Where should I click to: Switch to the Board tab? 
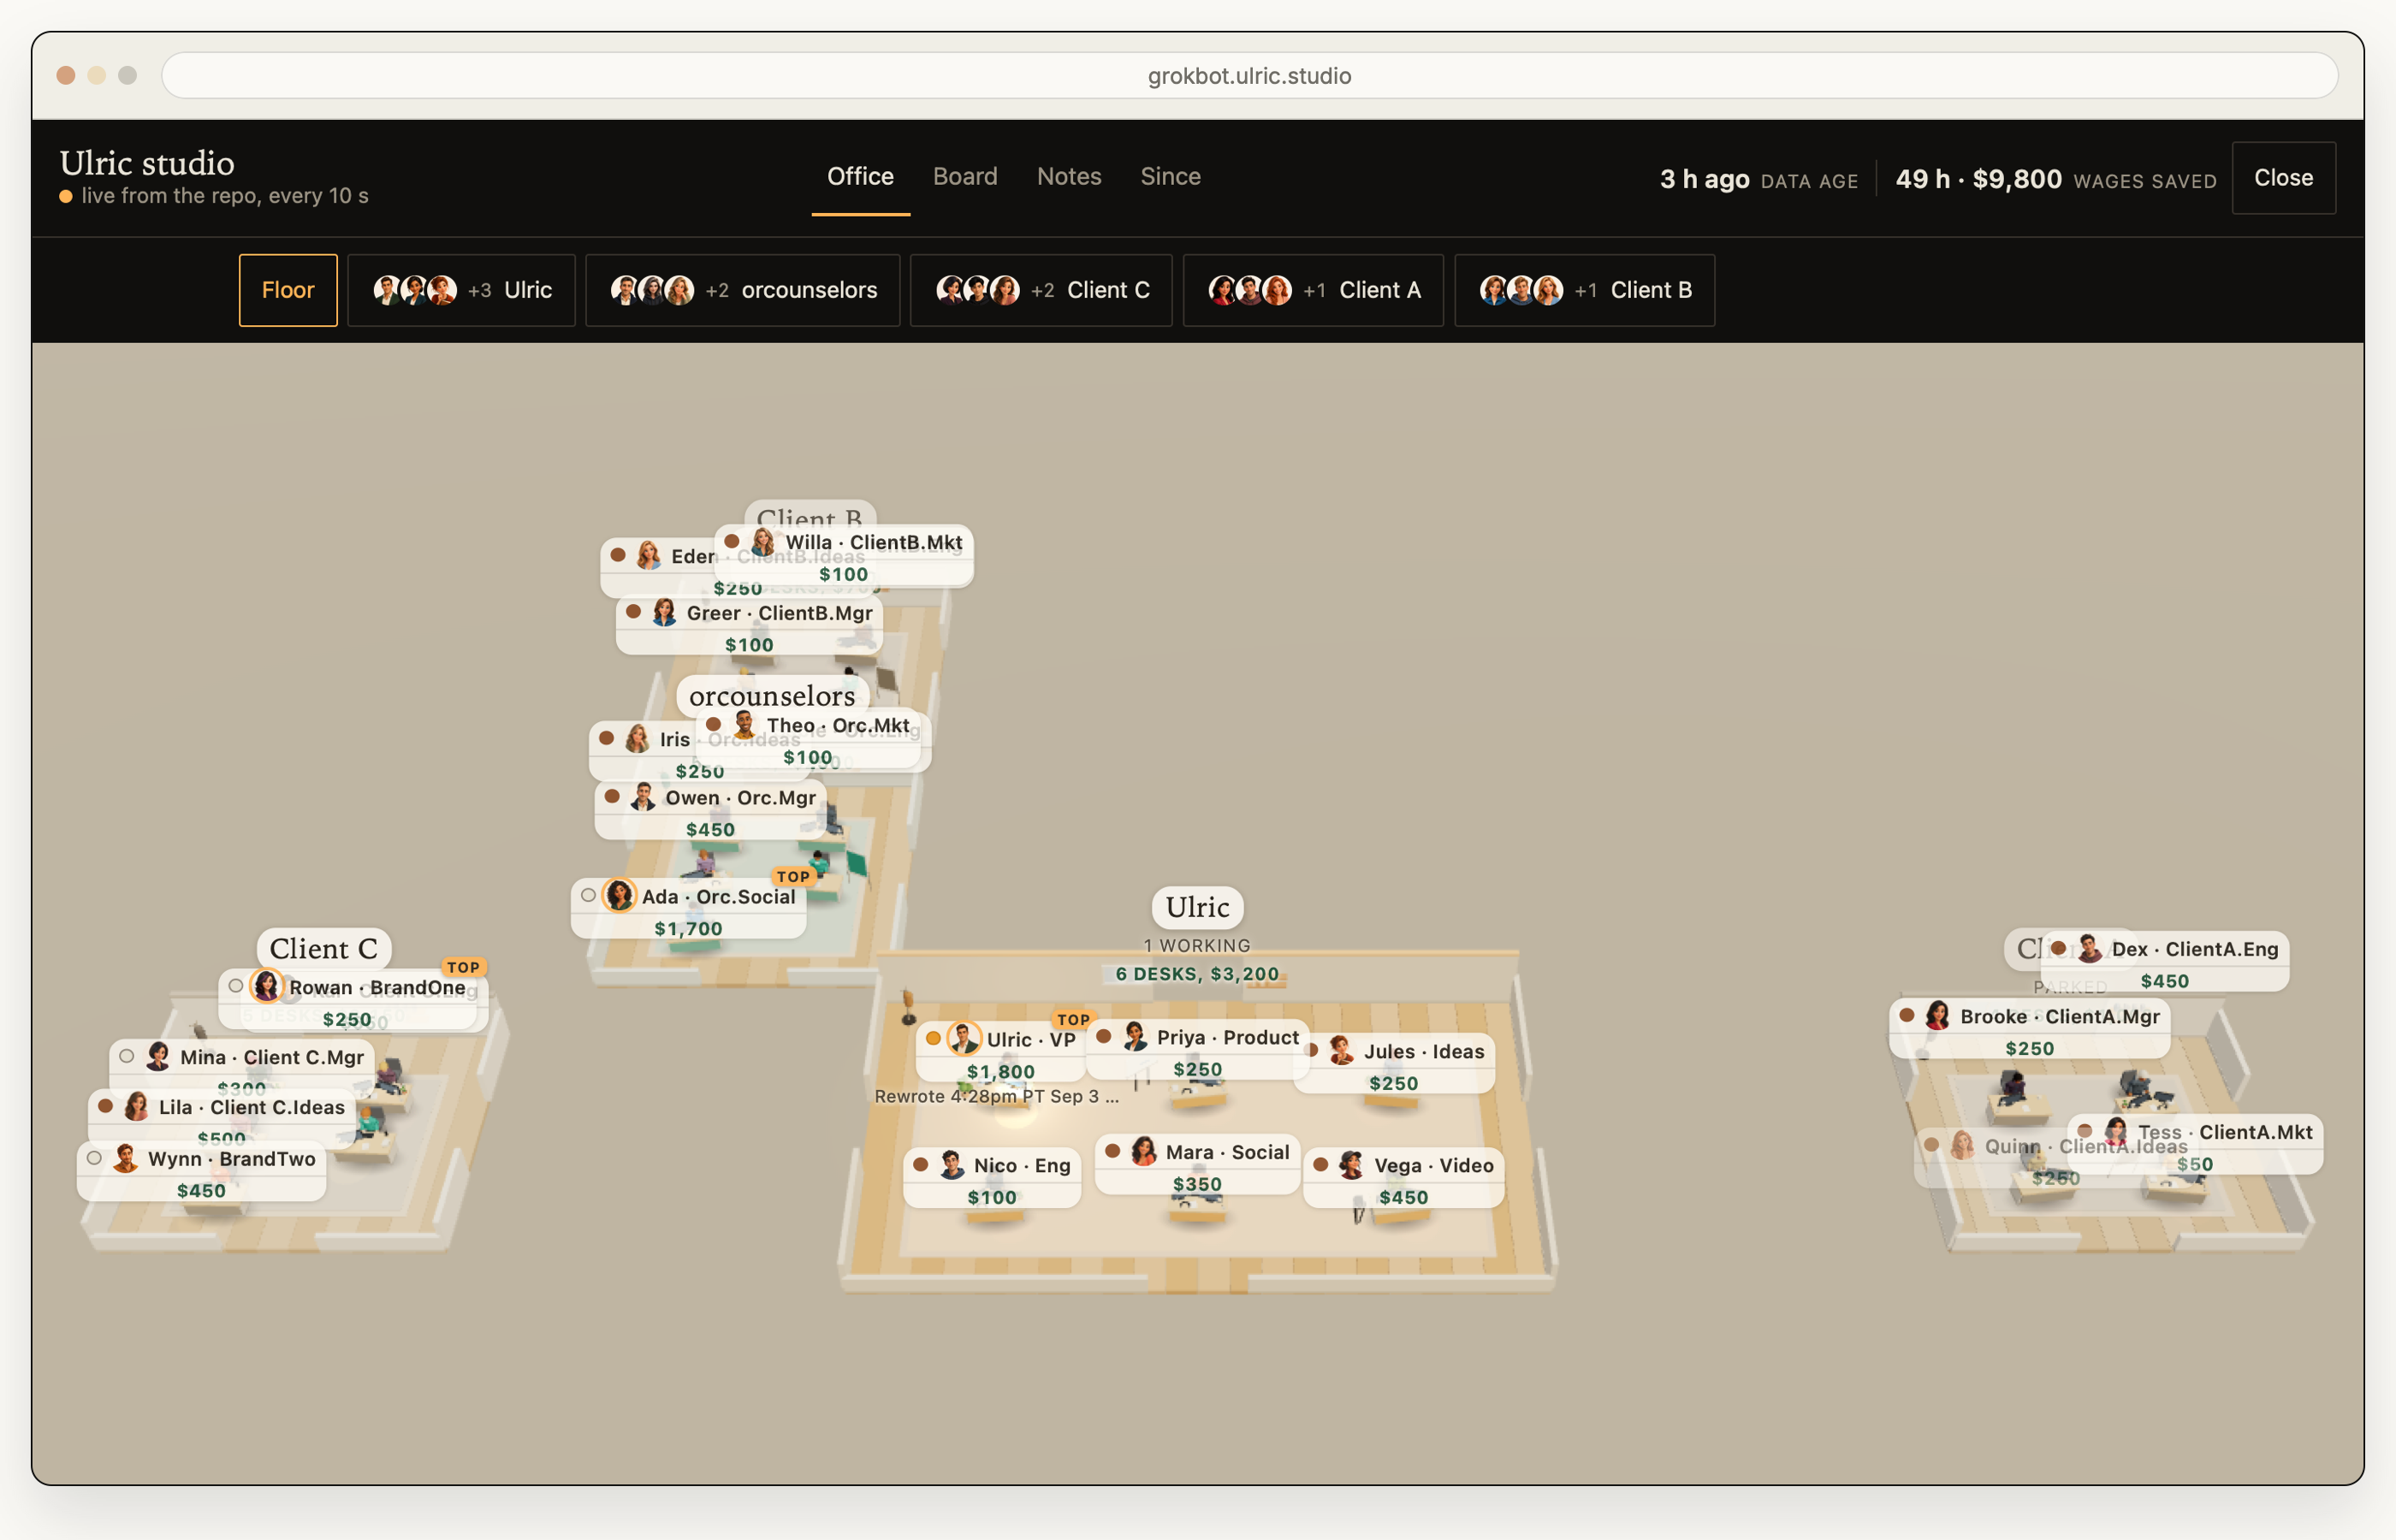pos(965,176)
